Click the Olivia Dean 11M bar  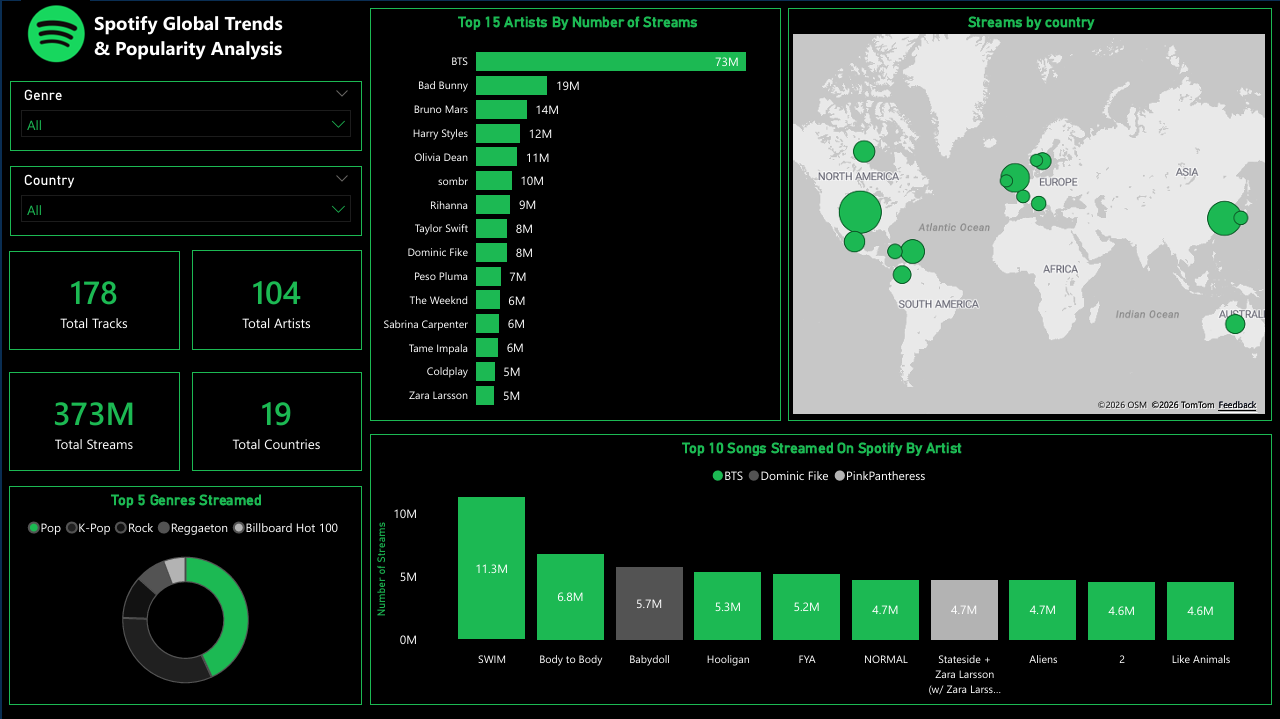click(496, 157)
